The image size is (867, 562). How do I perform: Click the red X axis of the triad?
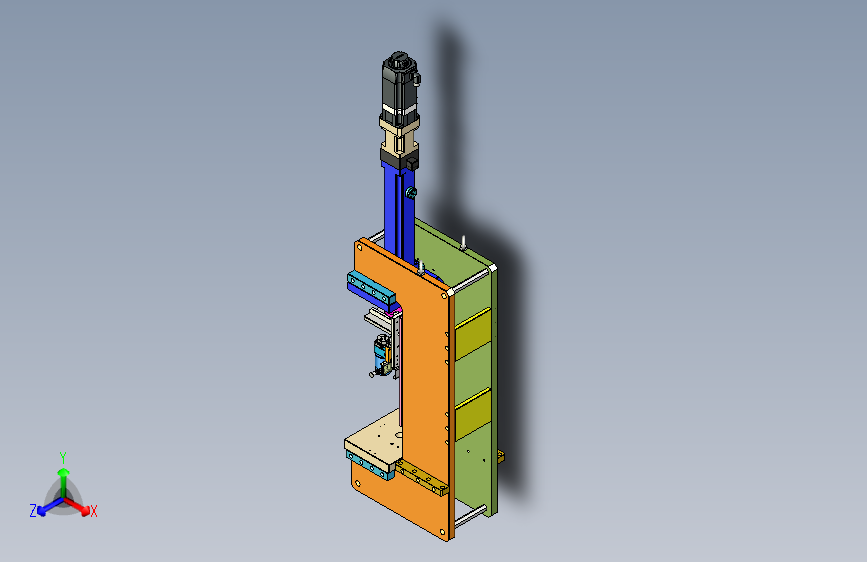79,506
